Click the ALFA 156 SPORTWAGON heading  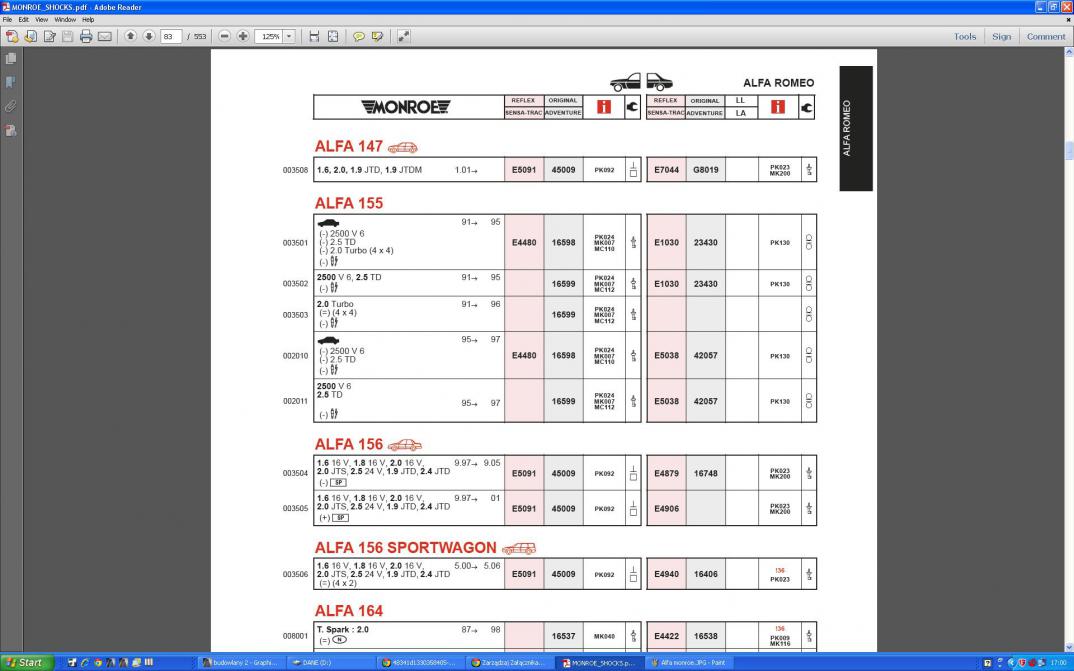click(x=405, y=548)
